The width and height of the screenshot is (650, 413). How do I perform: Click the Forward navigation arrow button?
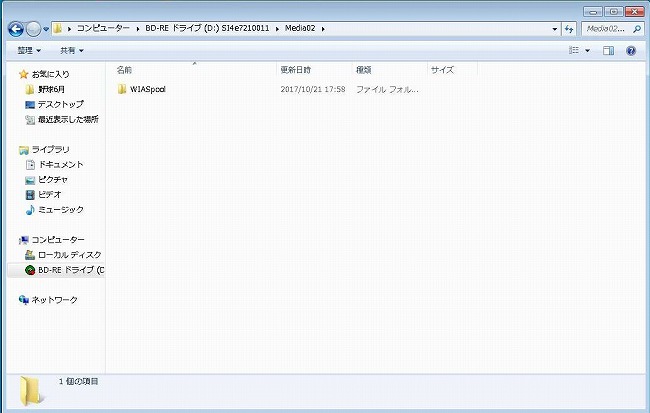coord(36,29)
